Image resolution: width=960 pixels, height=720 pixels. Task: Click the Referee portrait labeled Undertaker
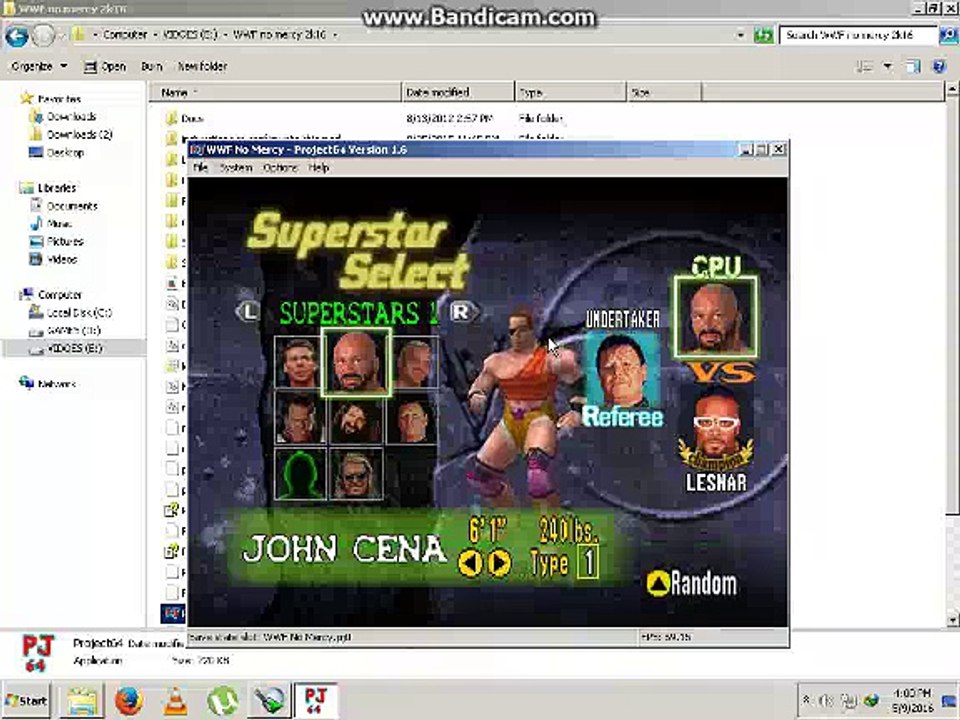tap(623, 372)
